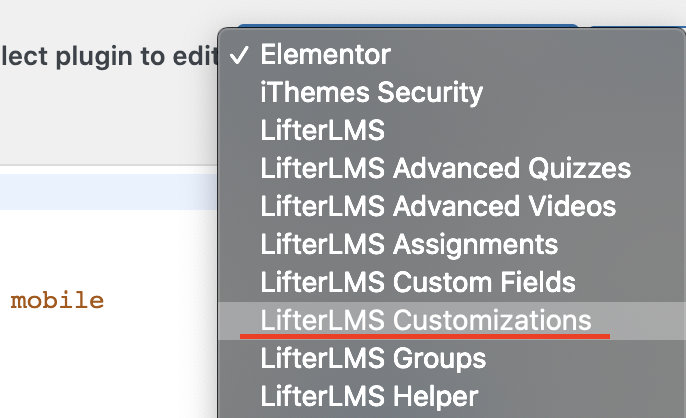Click the 'Select plugin to edit' label

coord(108,57)
